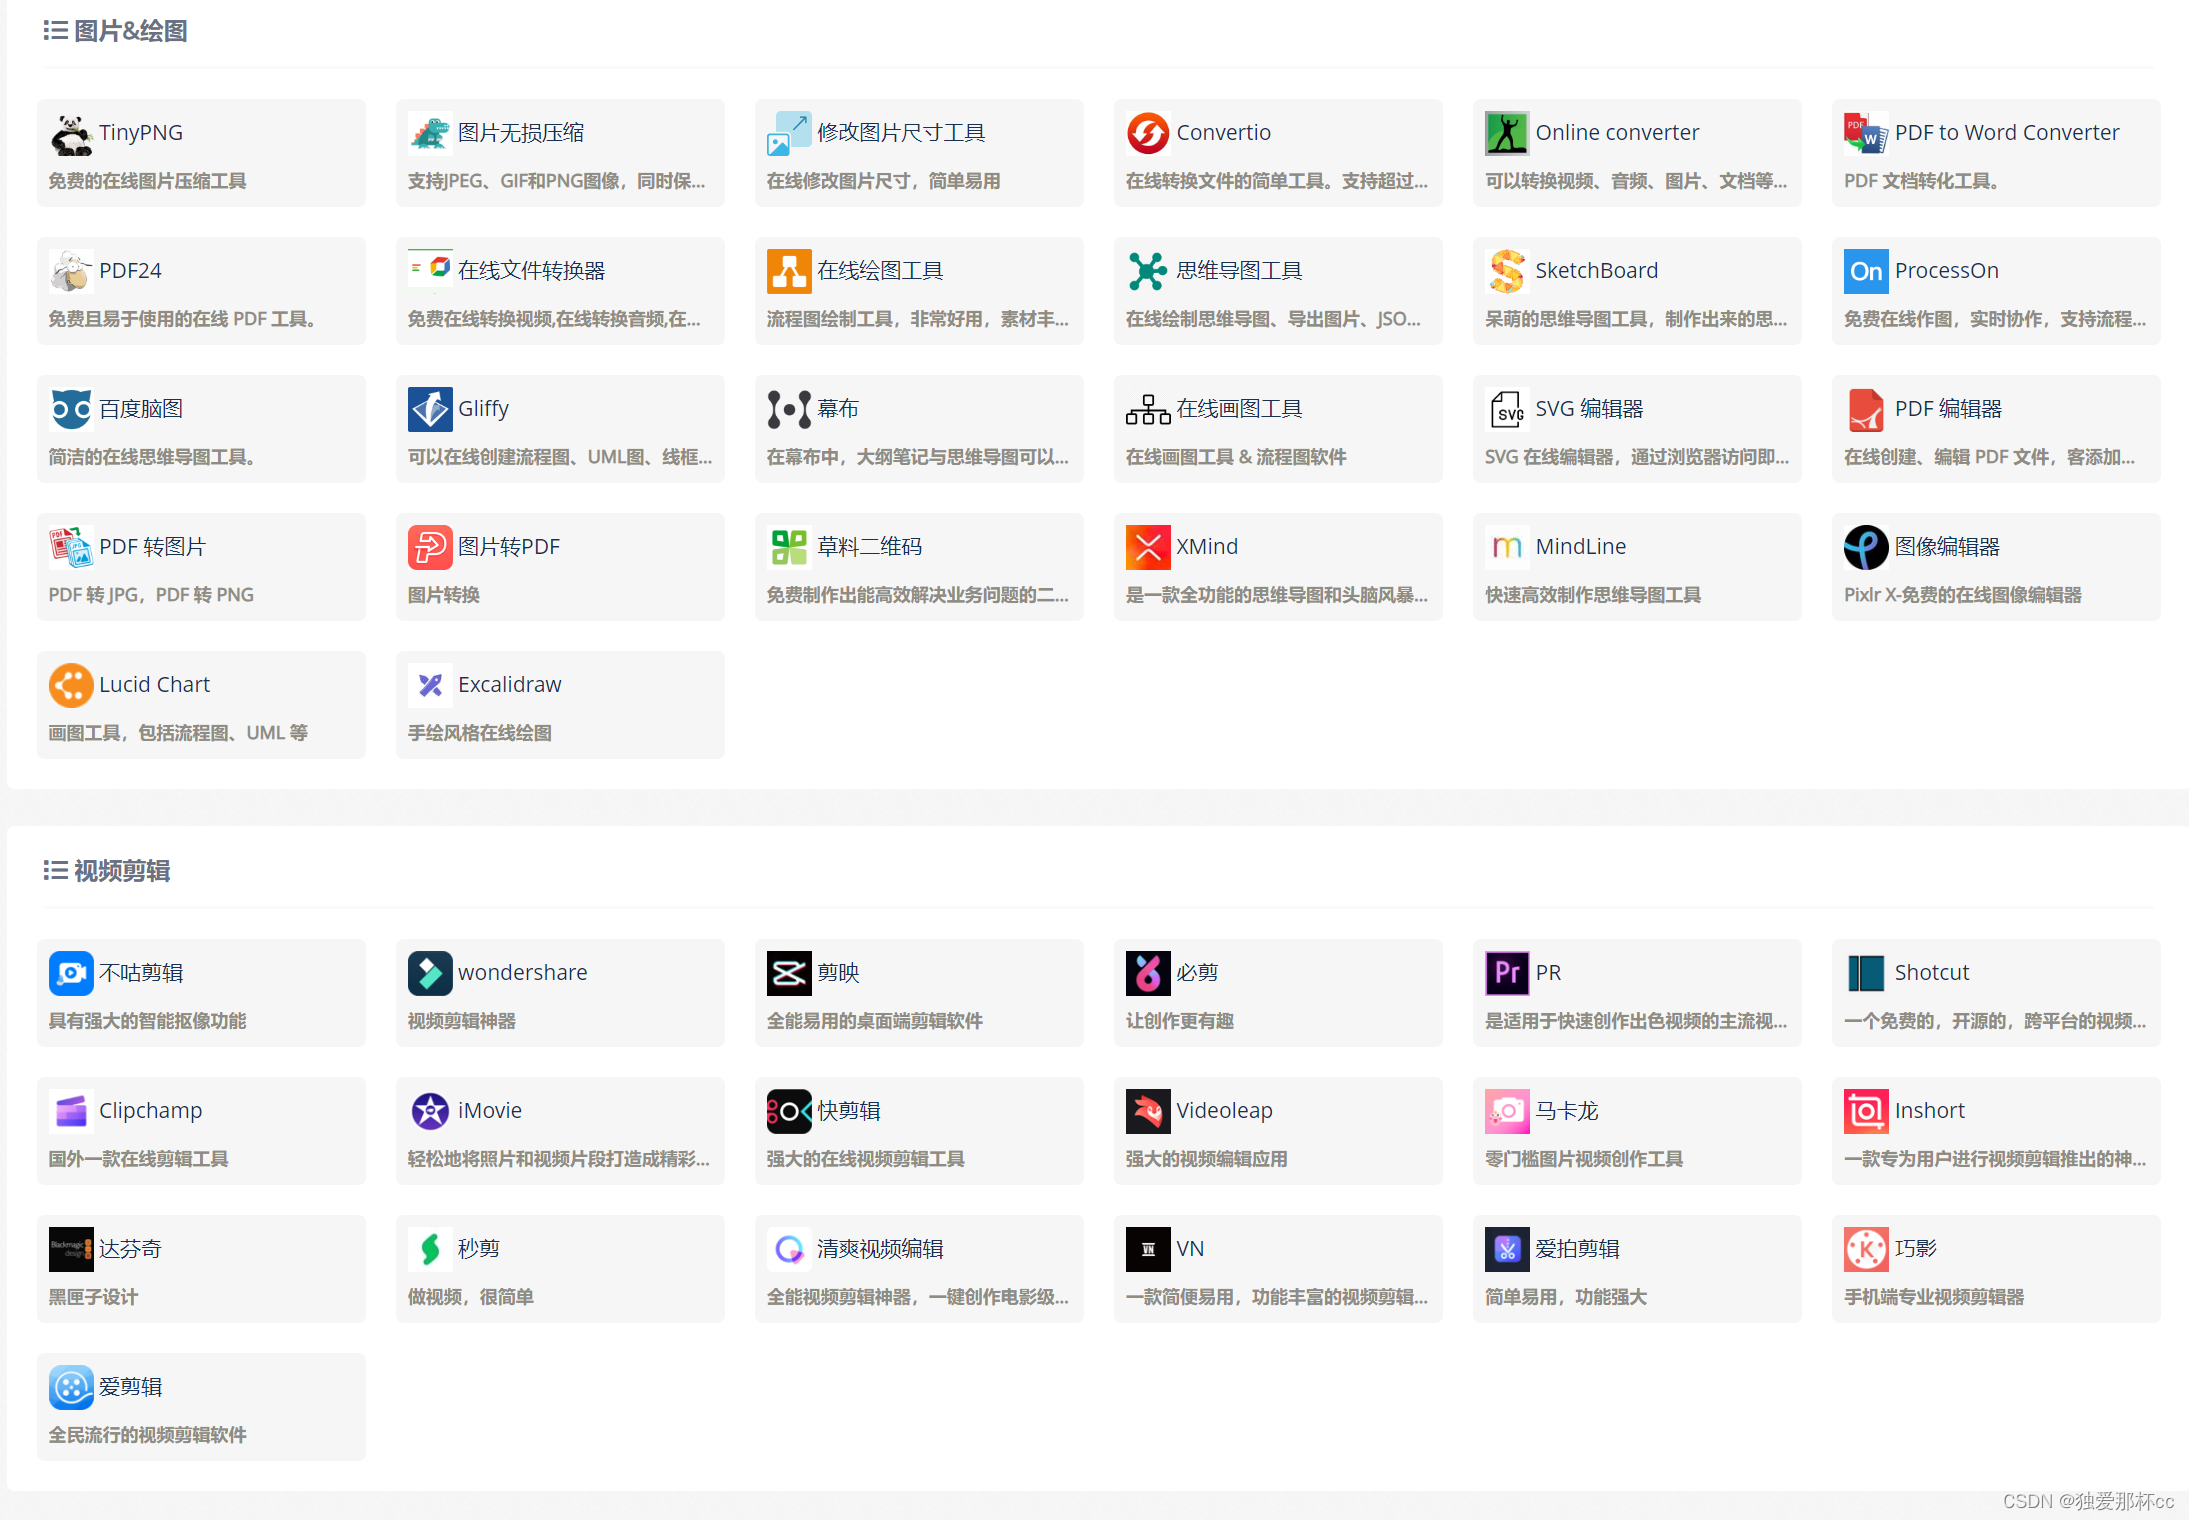
Task: Click the Videoleap red fox icon
Action: [x=1148, y=1111]
